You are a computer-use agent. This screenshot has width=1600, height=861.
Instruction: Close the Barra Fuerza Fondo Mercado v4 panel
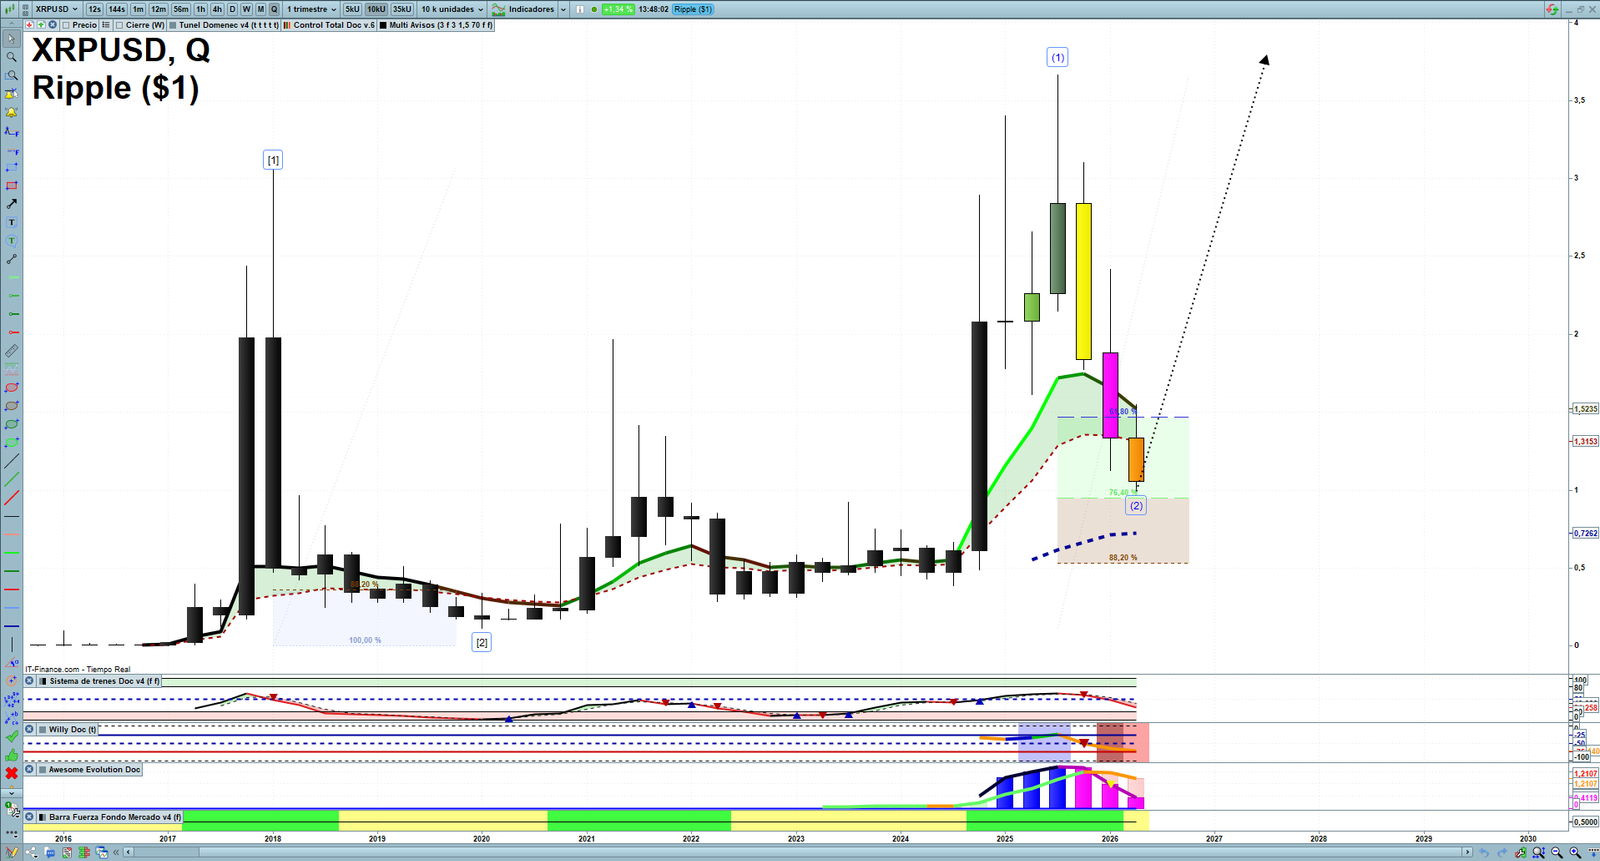29,817
